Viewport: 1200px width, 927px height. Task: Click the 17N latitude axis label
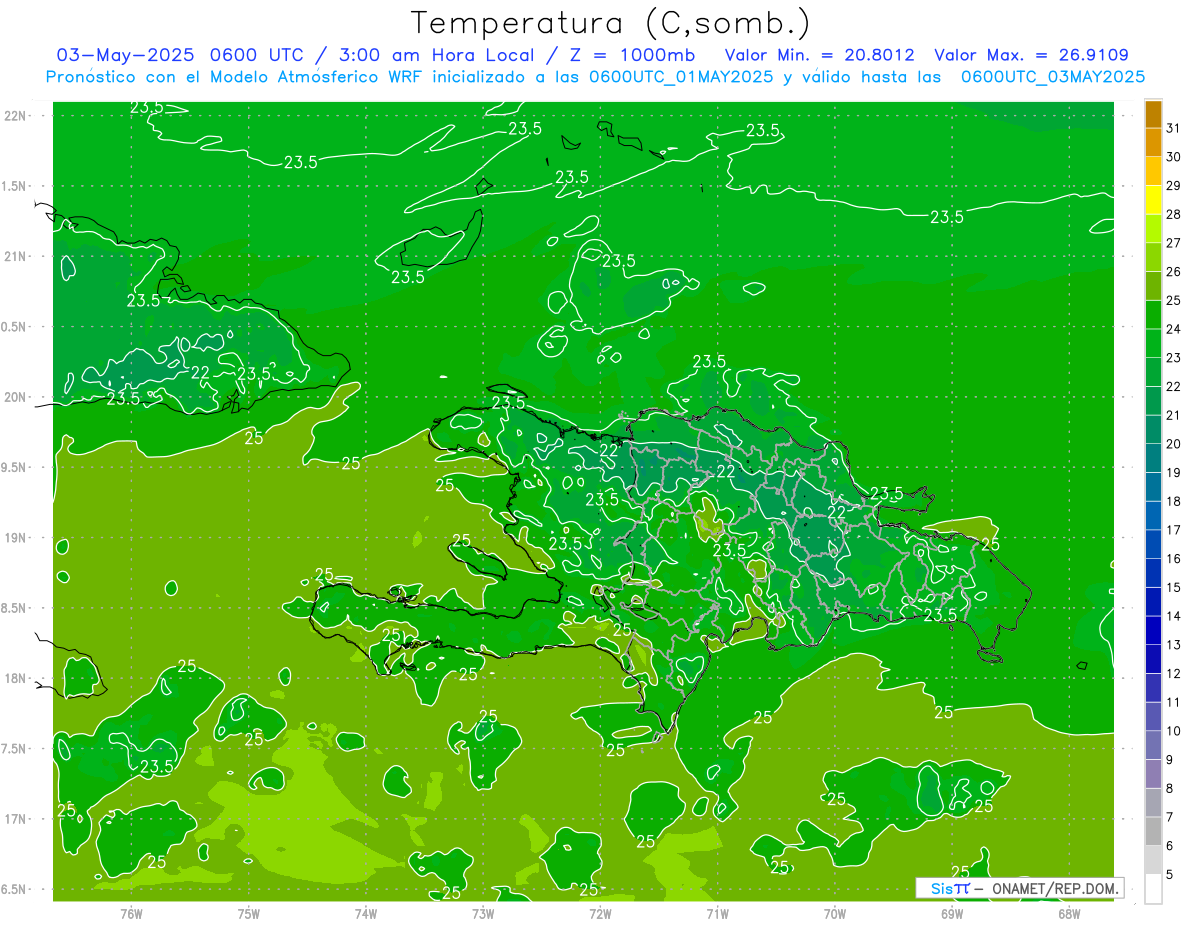click(x=17, y=819)
